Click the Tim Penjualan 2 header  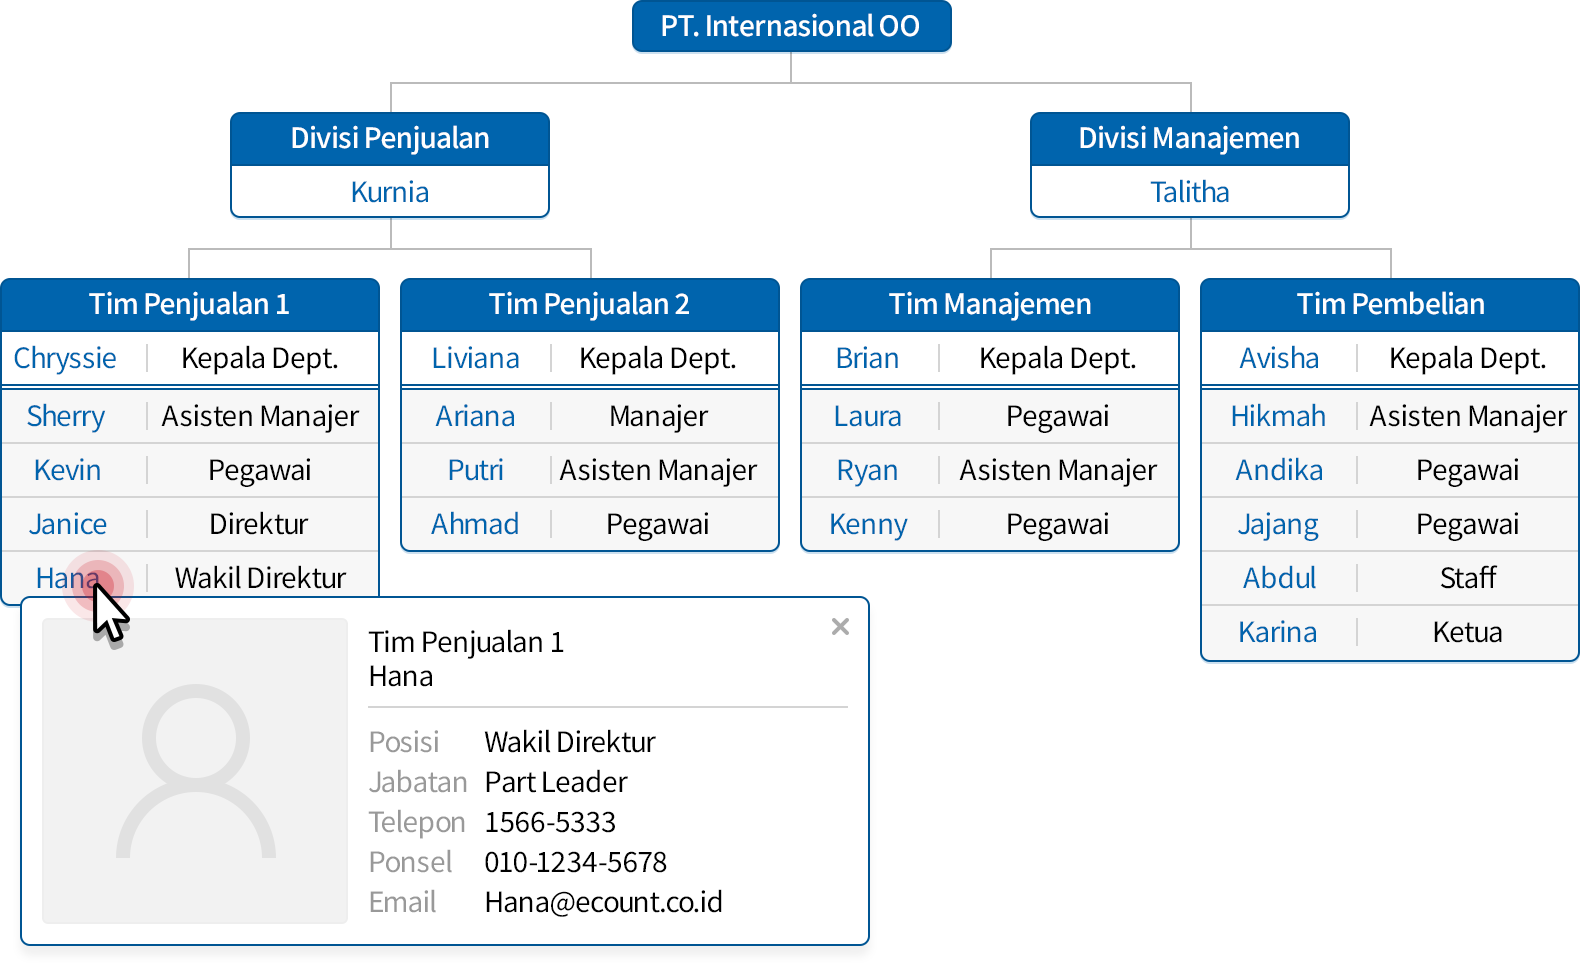[589, 304]
